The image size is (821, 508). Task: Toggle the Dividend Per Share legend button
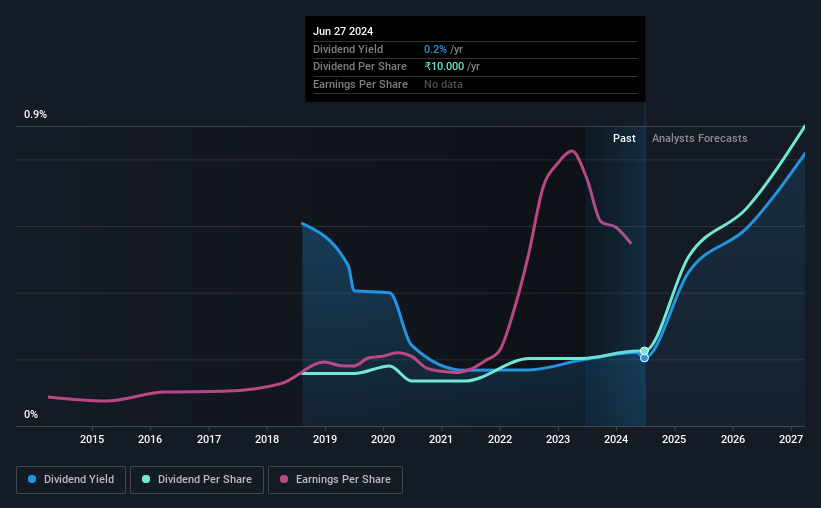(x=197, y=480)
